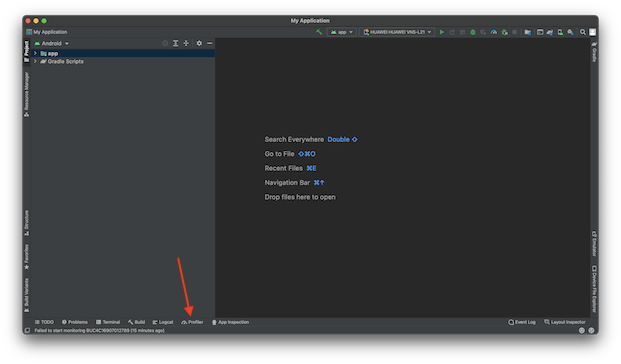The height and width of the screenshot is (364, 621).
Task: Click the Make Project hammer icon
Action: [319, 32]
